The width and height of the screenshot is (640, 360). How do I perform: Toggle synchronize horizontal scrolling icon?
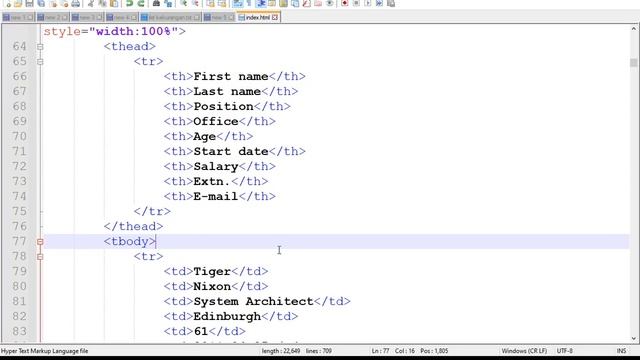pyautogui.click(x=222, y=4)
